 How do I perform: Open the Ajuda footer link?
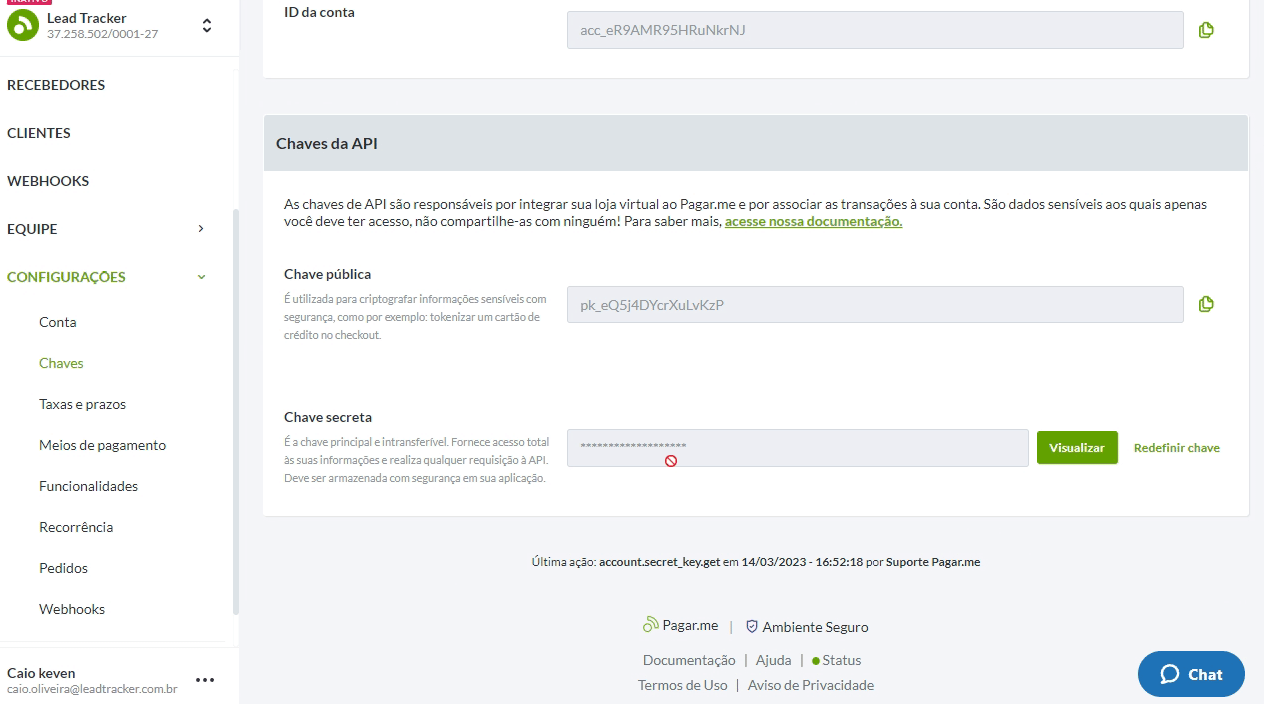(x=773, y=660)
